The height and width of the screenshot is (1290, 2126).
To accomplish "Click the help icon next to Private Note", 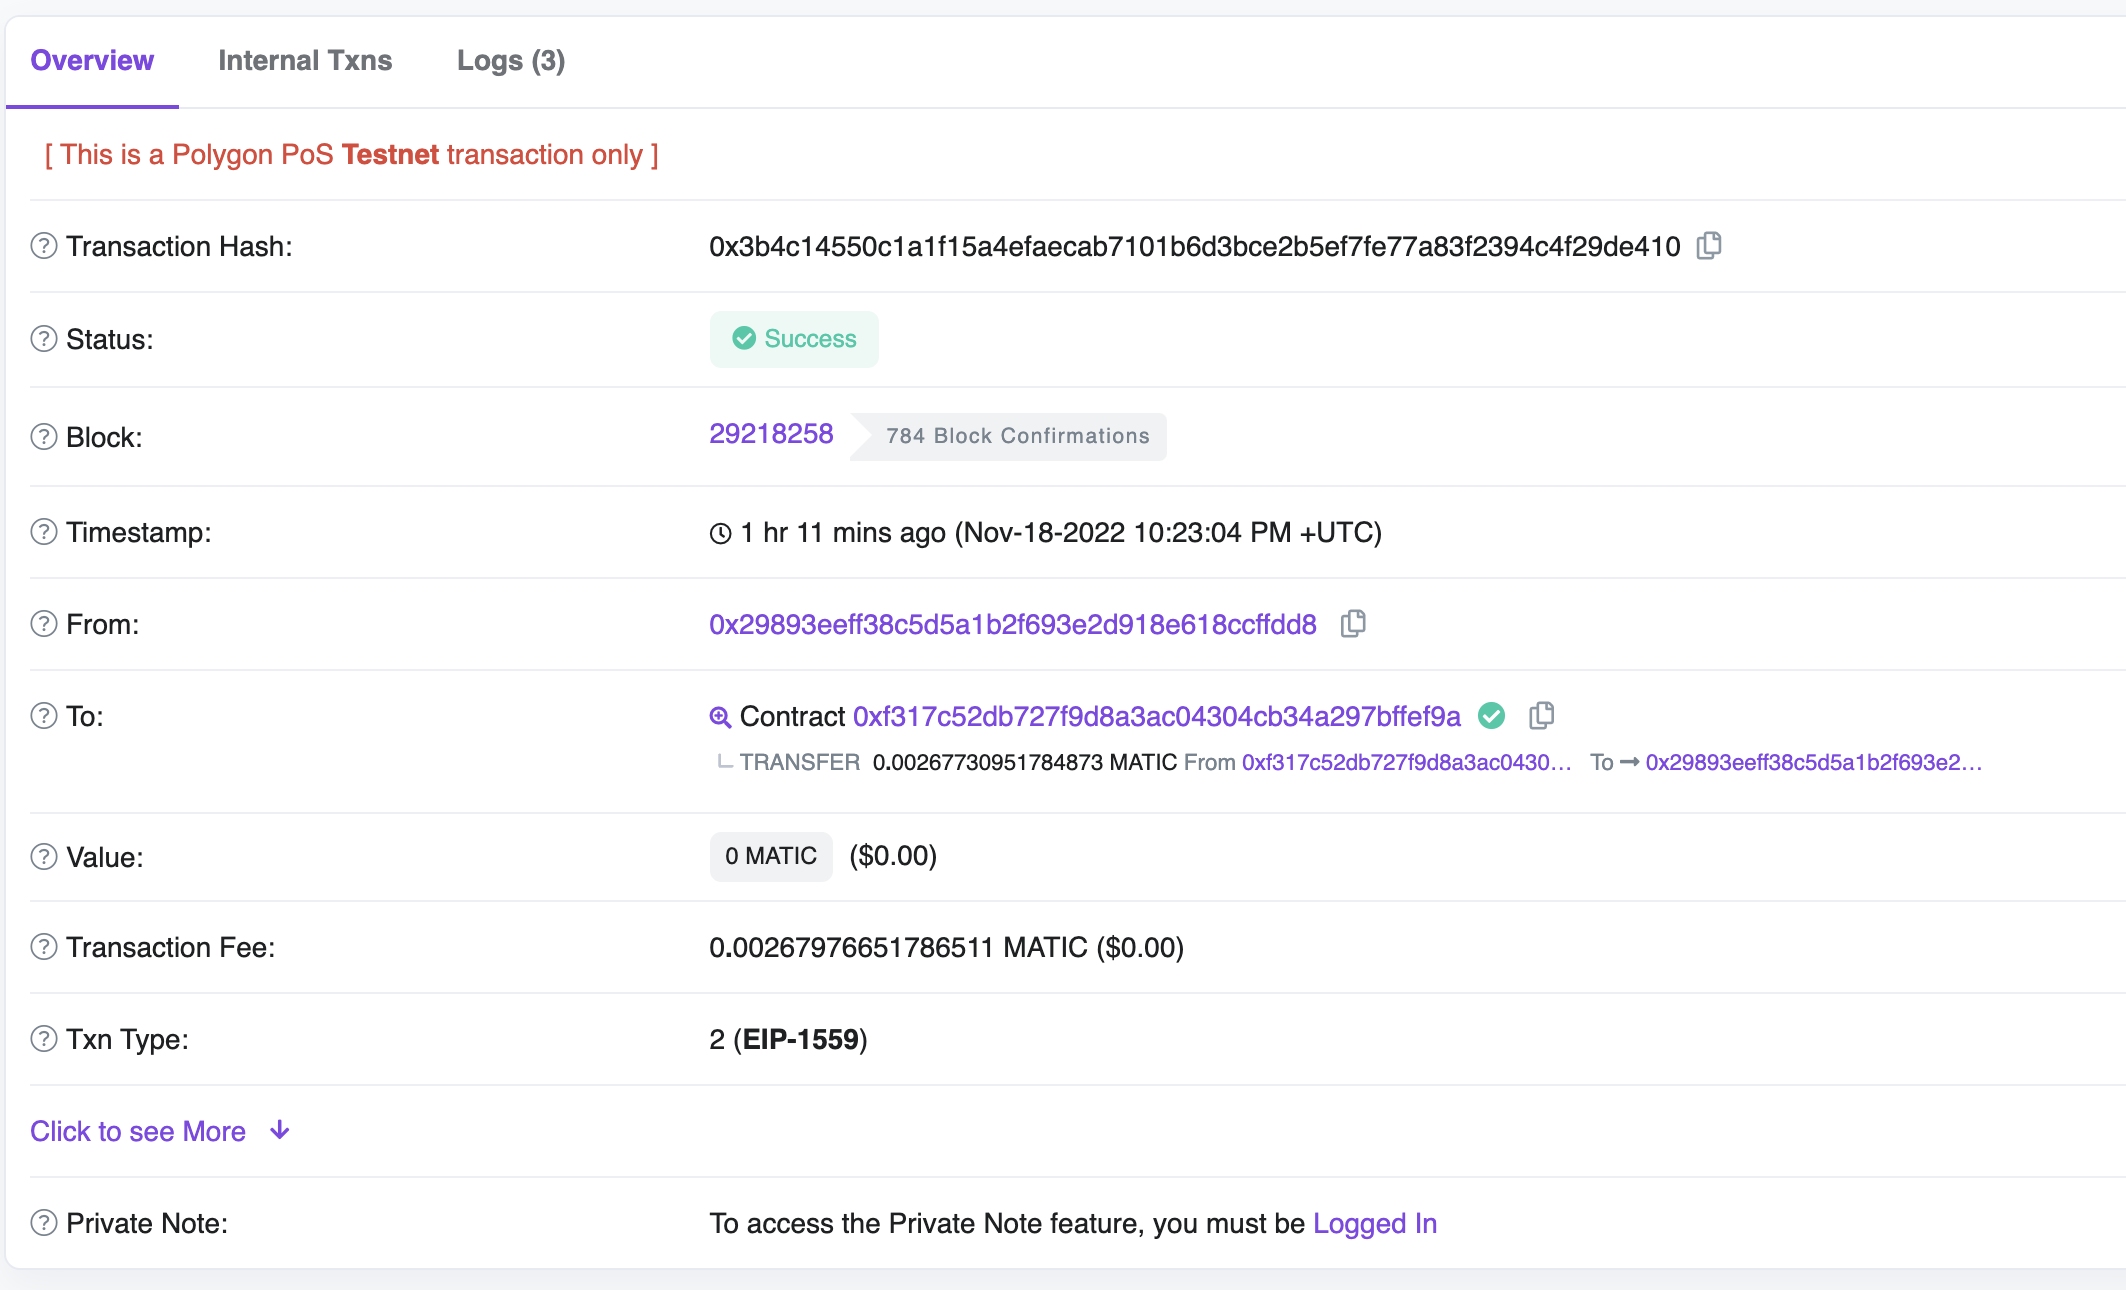I will tap(44, 1223).
